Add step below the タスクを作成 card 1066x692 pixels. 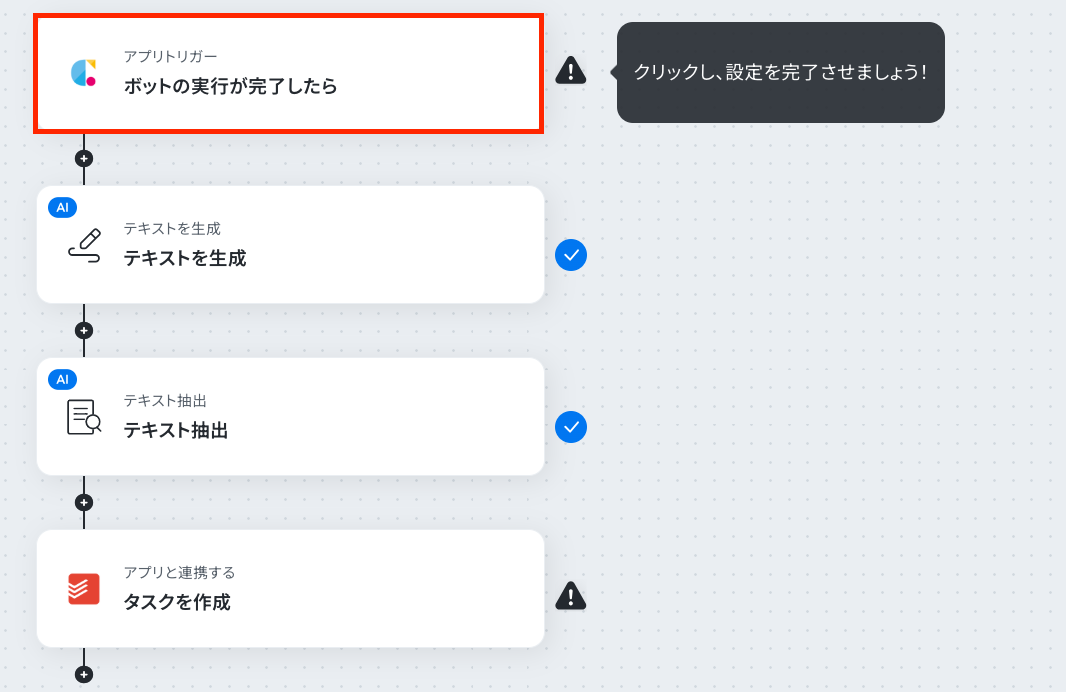pos(84,674)
